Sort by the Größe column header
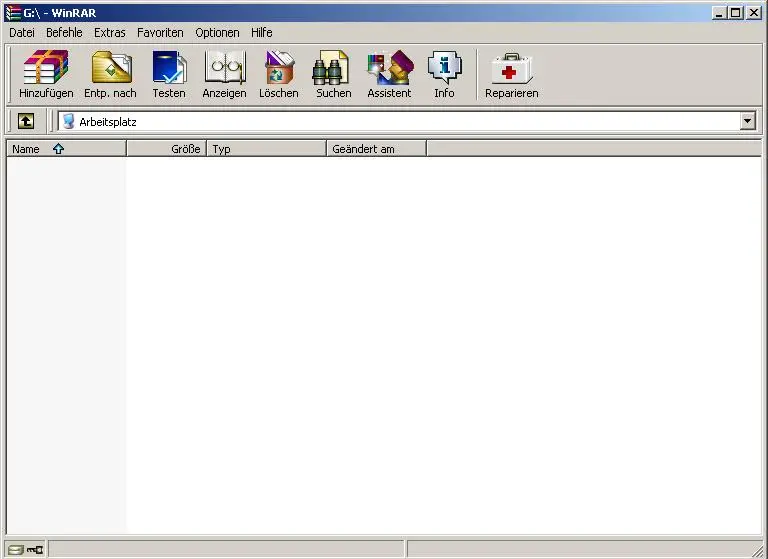The height and width of the screenshot is (559, 768). [167, 149]
